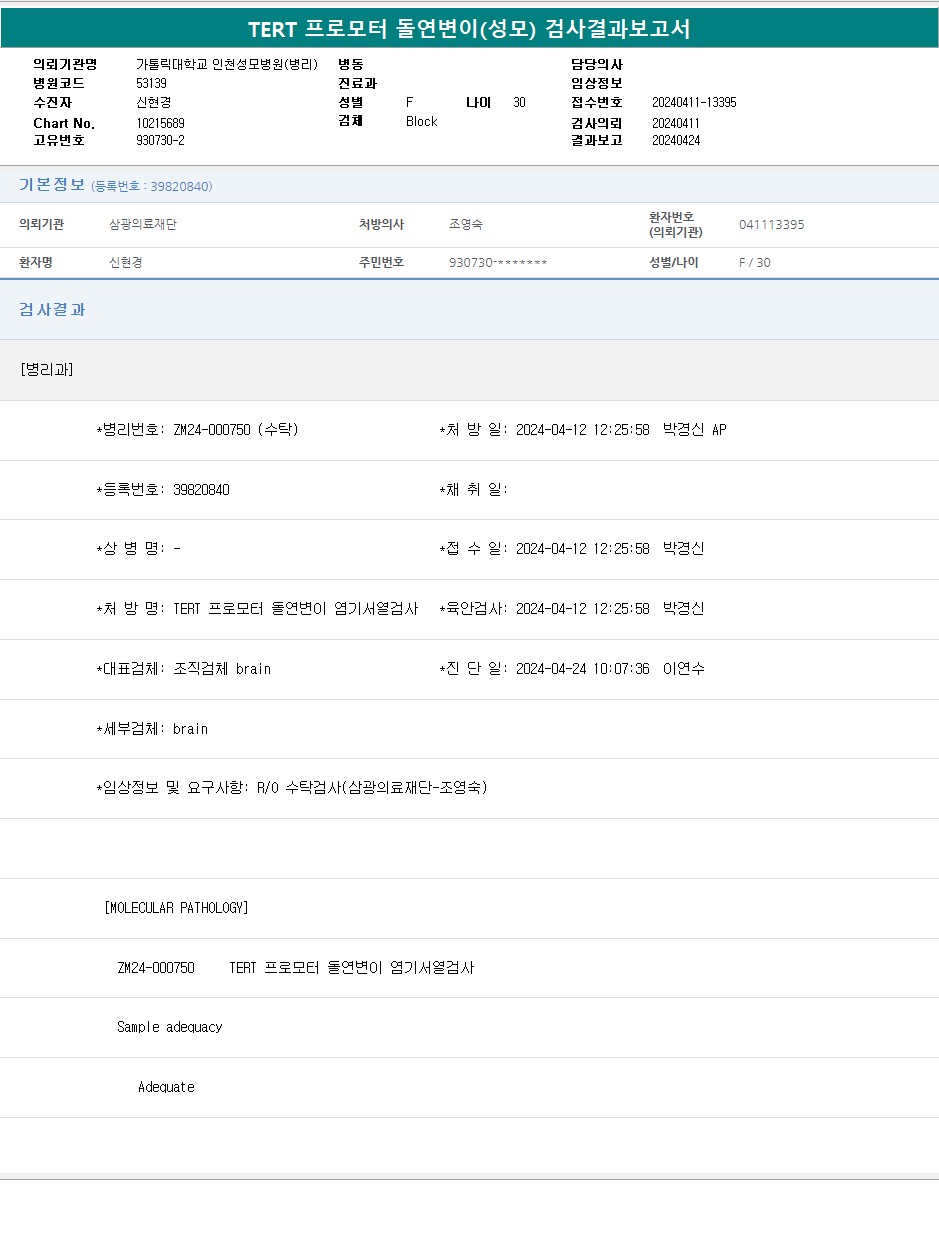The image size is (939, 1244).
Task: Click the 검체 value Block
Action: tap(421, 122)
